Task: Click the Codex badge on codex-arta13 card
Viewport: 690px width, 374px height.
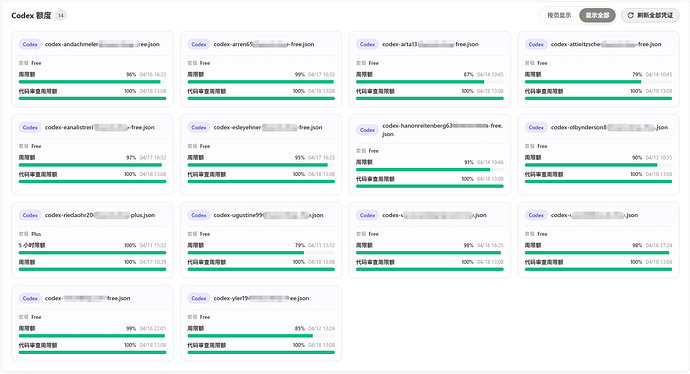Action: (x=367, y=44)
